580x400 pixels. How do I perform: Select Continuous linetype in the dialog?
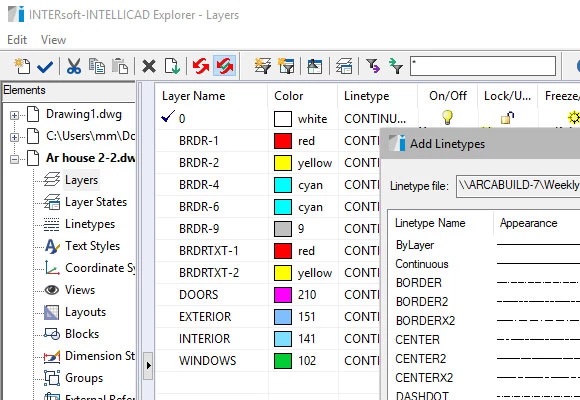pyautogui.click(x=422, y=264)
